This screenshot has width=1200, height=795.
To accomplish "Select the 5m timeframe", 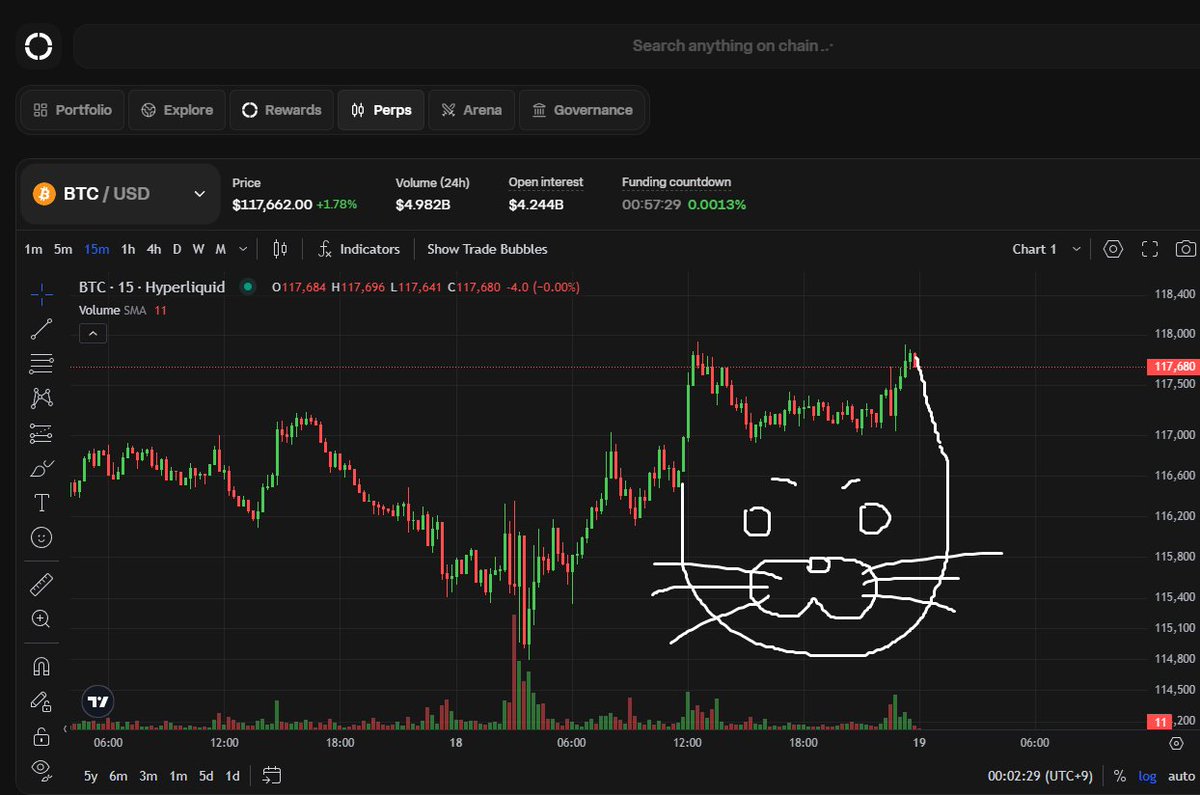I will click(63, 249).
